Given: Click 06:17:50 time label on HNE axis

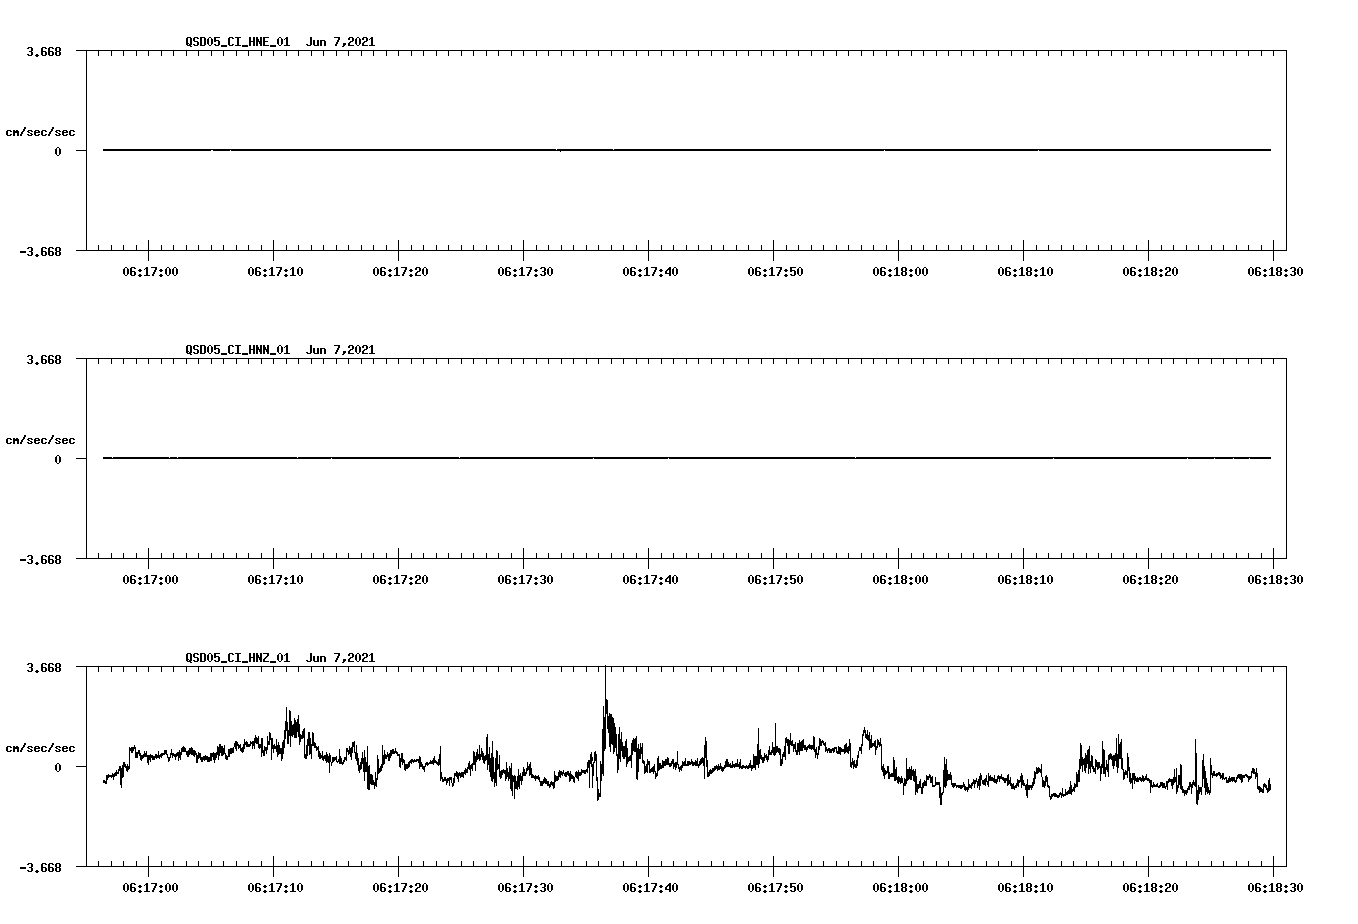Looking at the screenshot, I should pos(775,271).
